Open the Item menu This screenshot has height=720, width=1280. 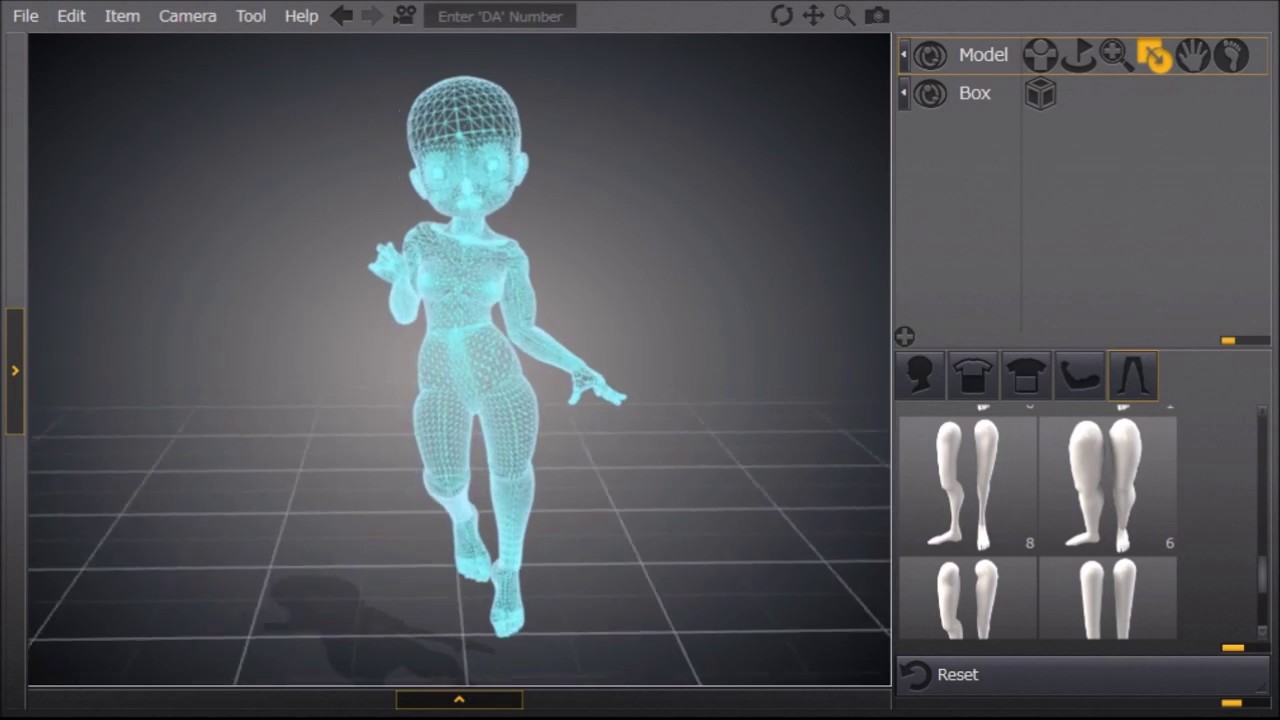(122, 16)
